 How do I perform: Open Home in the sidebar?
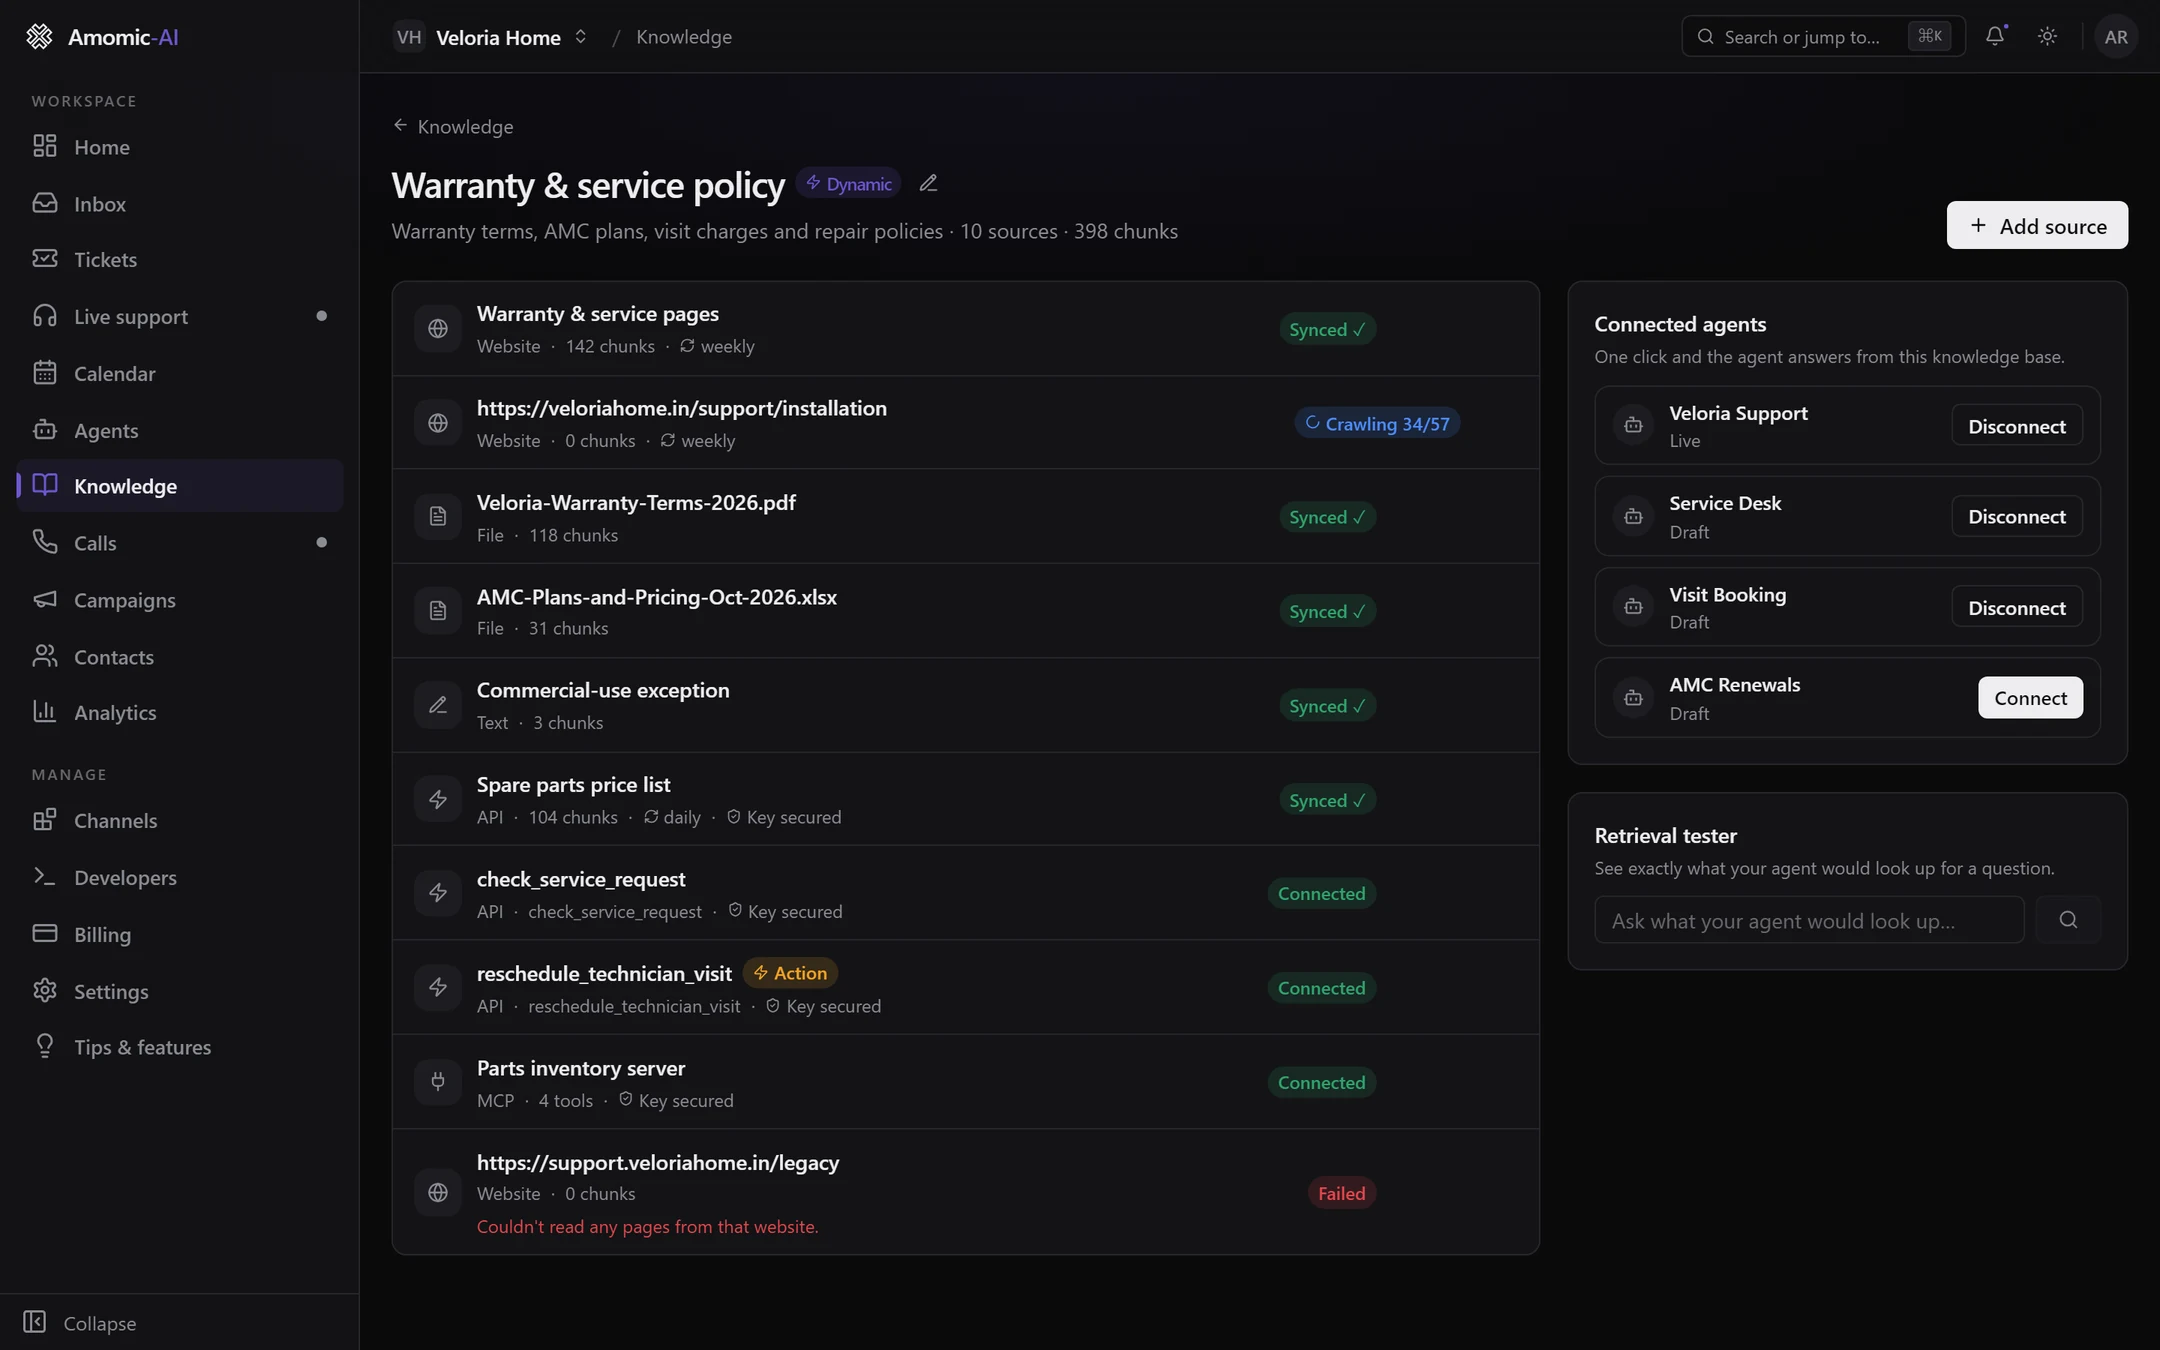pos(180,147)
